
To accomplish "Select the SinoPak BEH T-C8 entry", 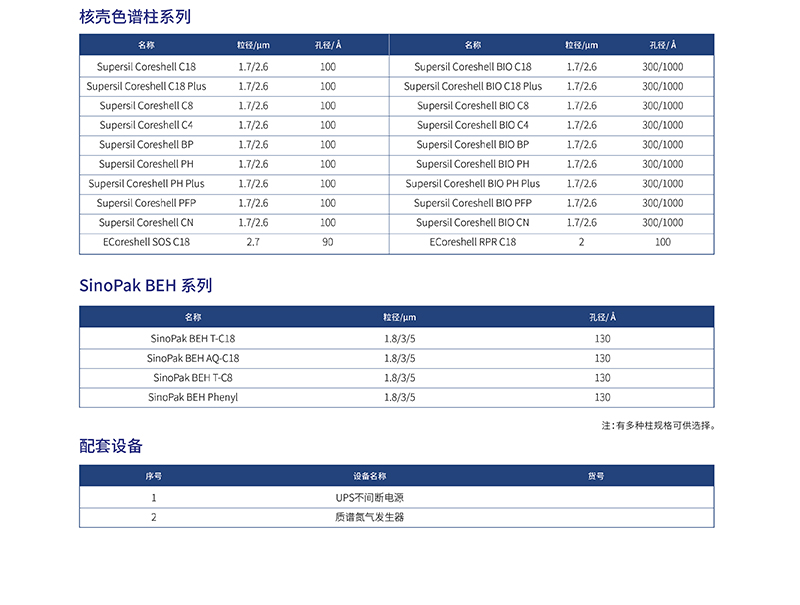I will [x=193, y=378].
